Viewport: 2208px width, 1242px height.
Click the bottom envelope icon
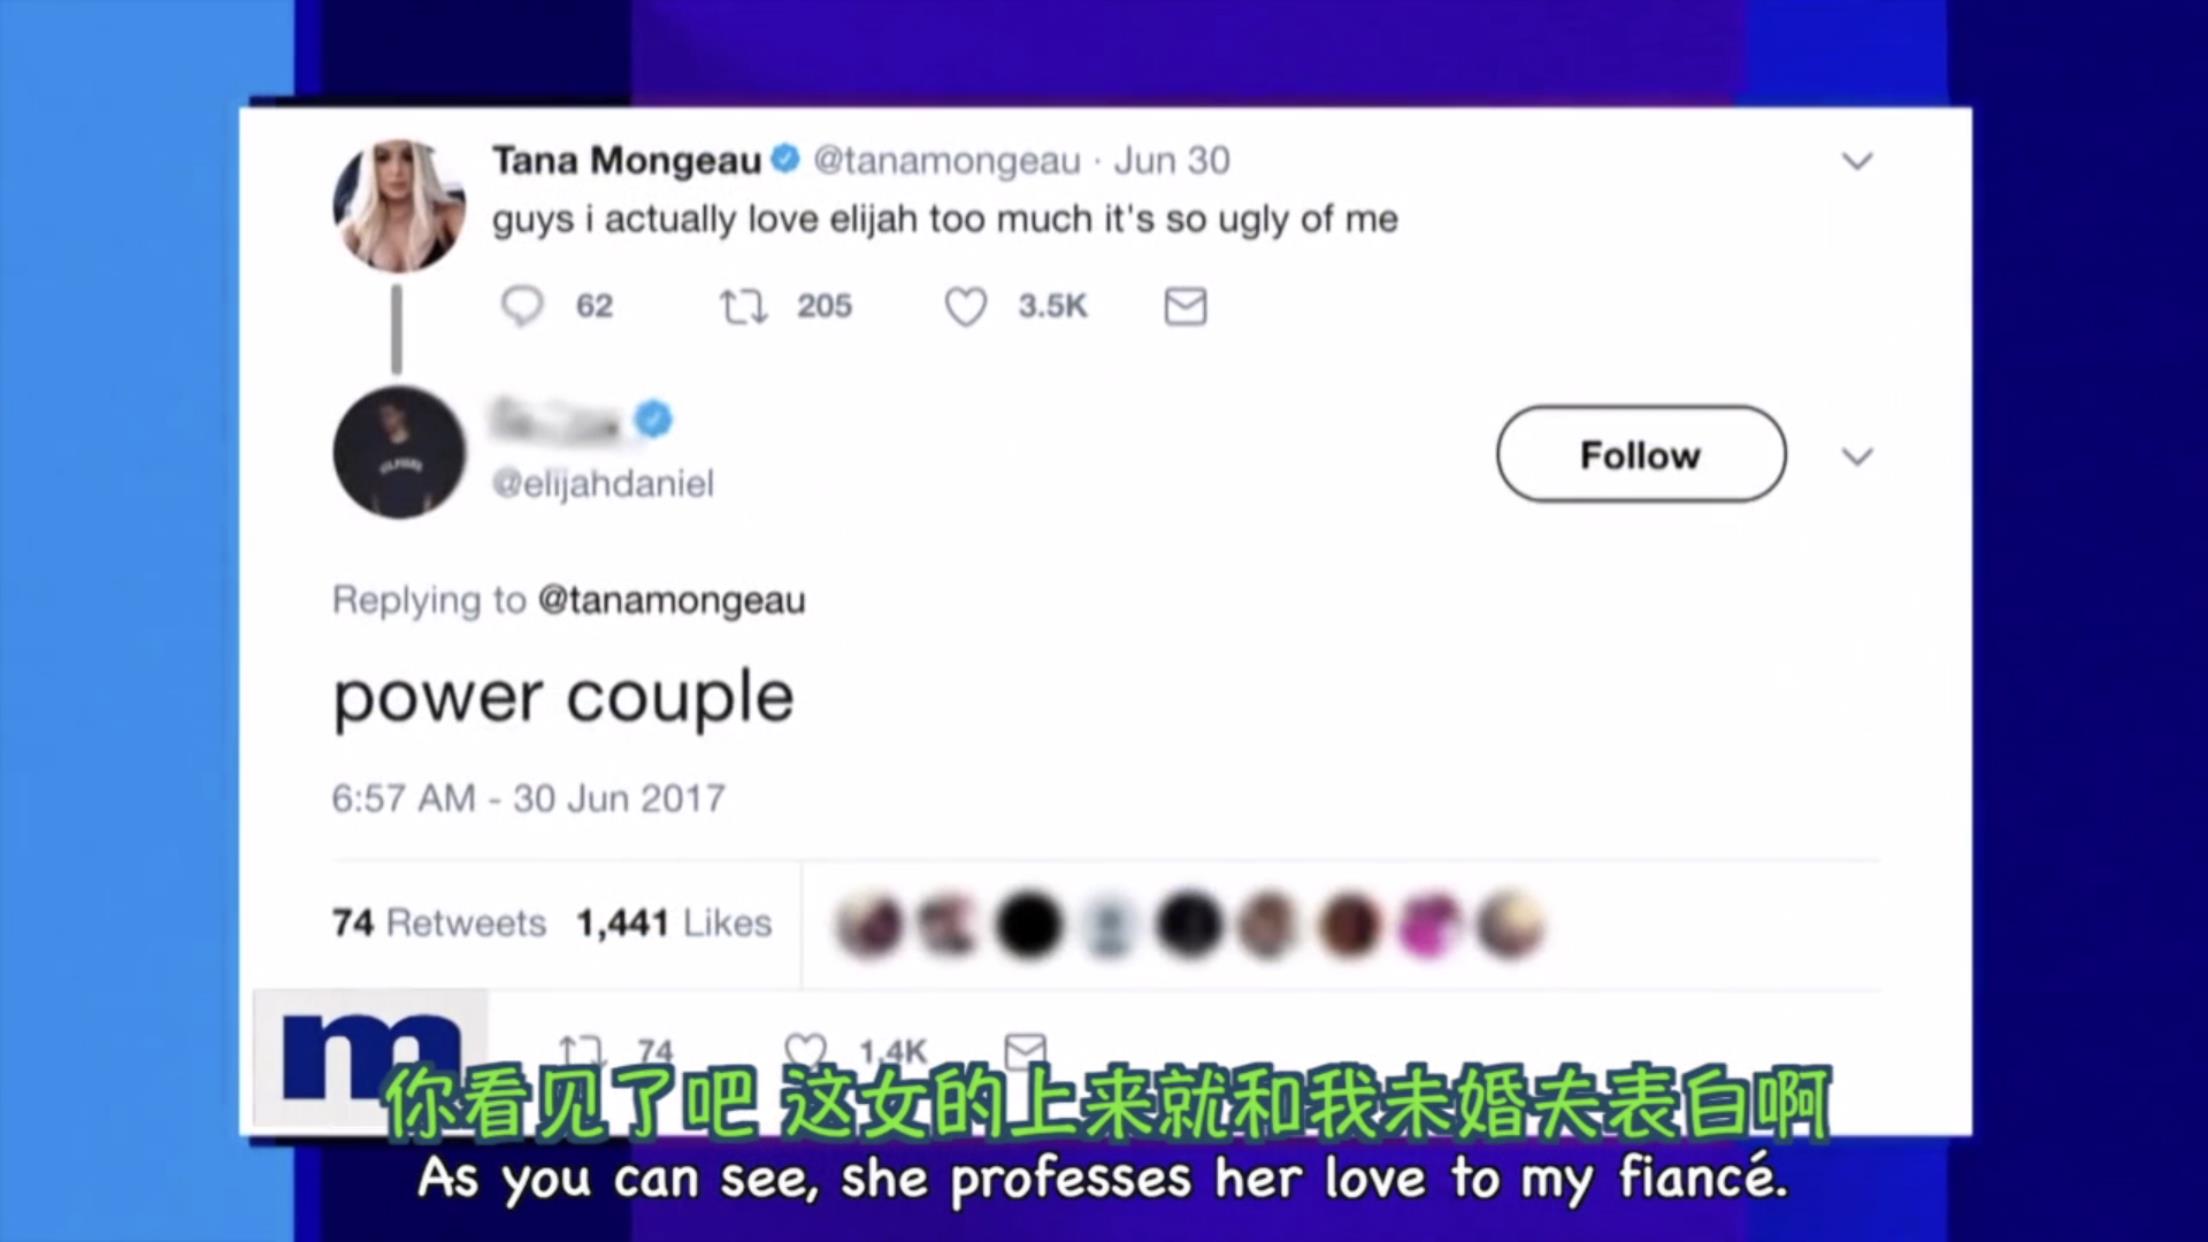pyautogui.click(x=1025, y=1050)
